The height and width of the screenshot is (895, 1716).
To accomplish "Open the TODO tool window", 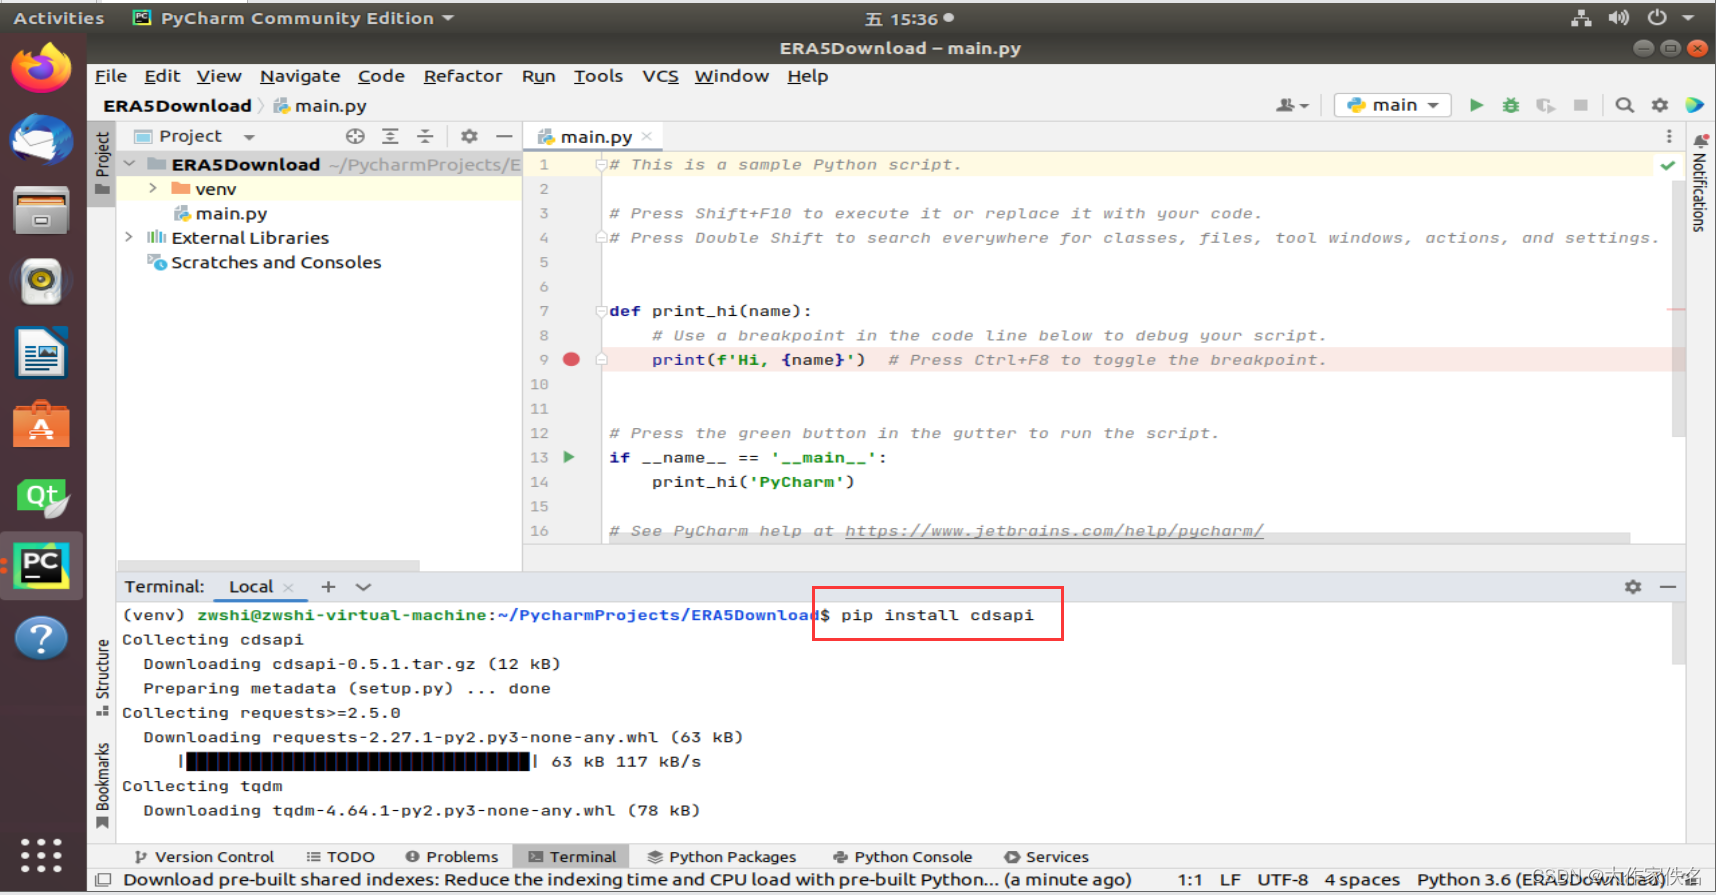I will [x=340, y=857].
